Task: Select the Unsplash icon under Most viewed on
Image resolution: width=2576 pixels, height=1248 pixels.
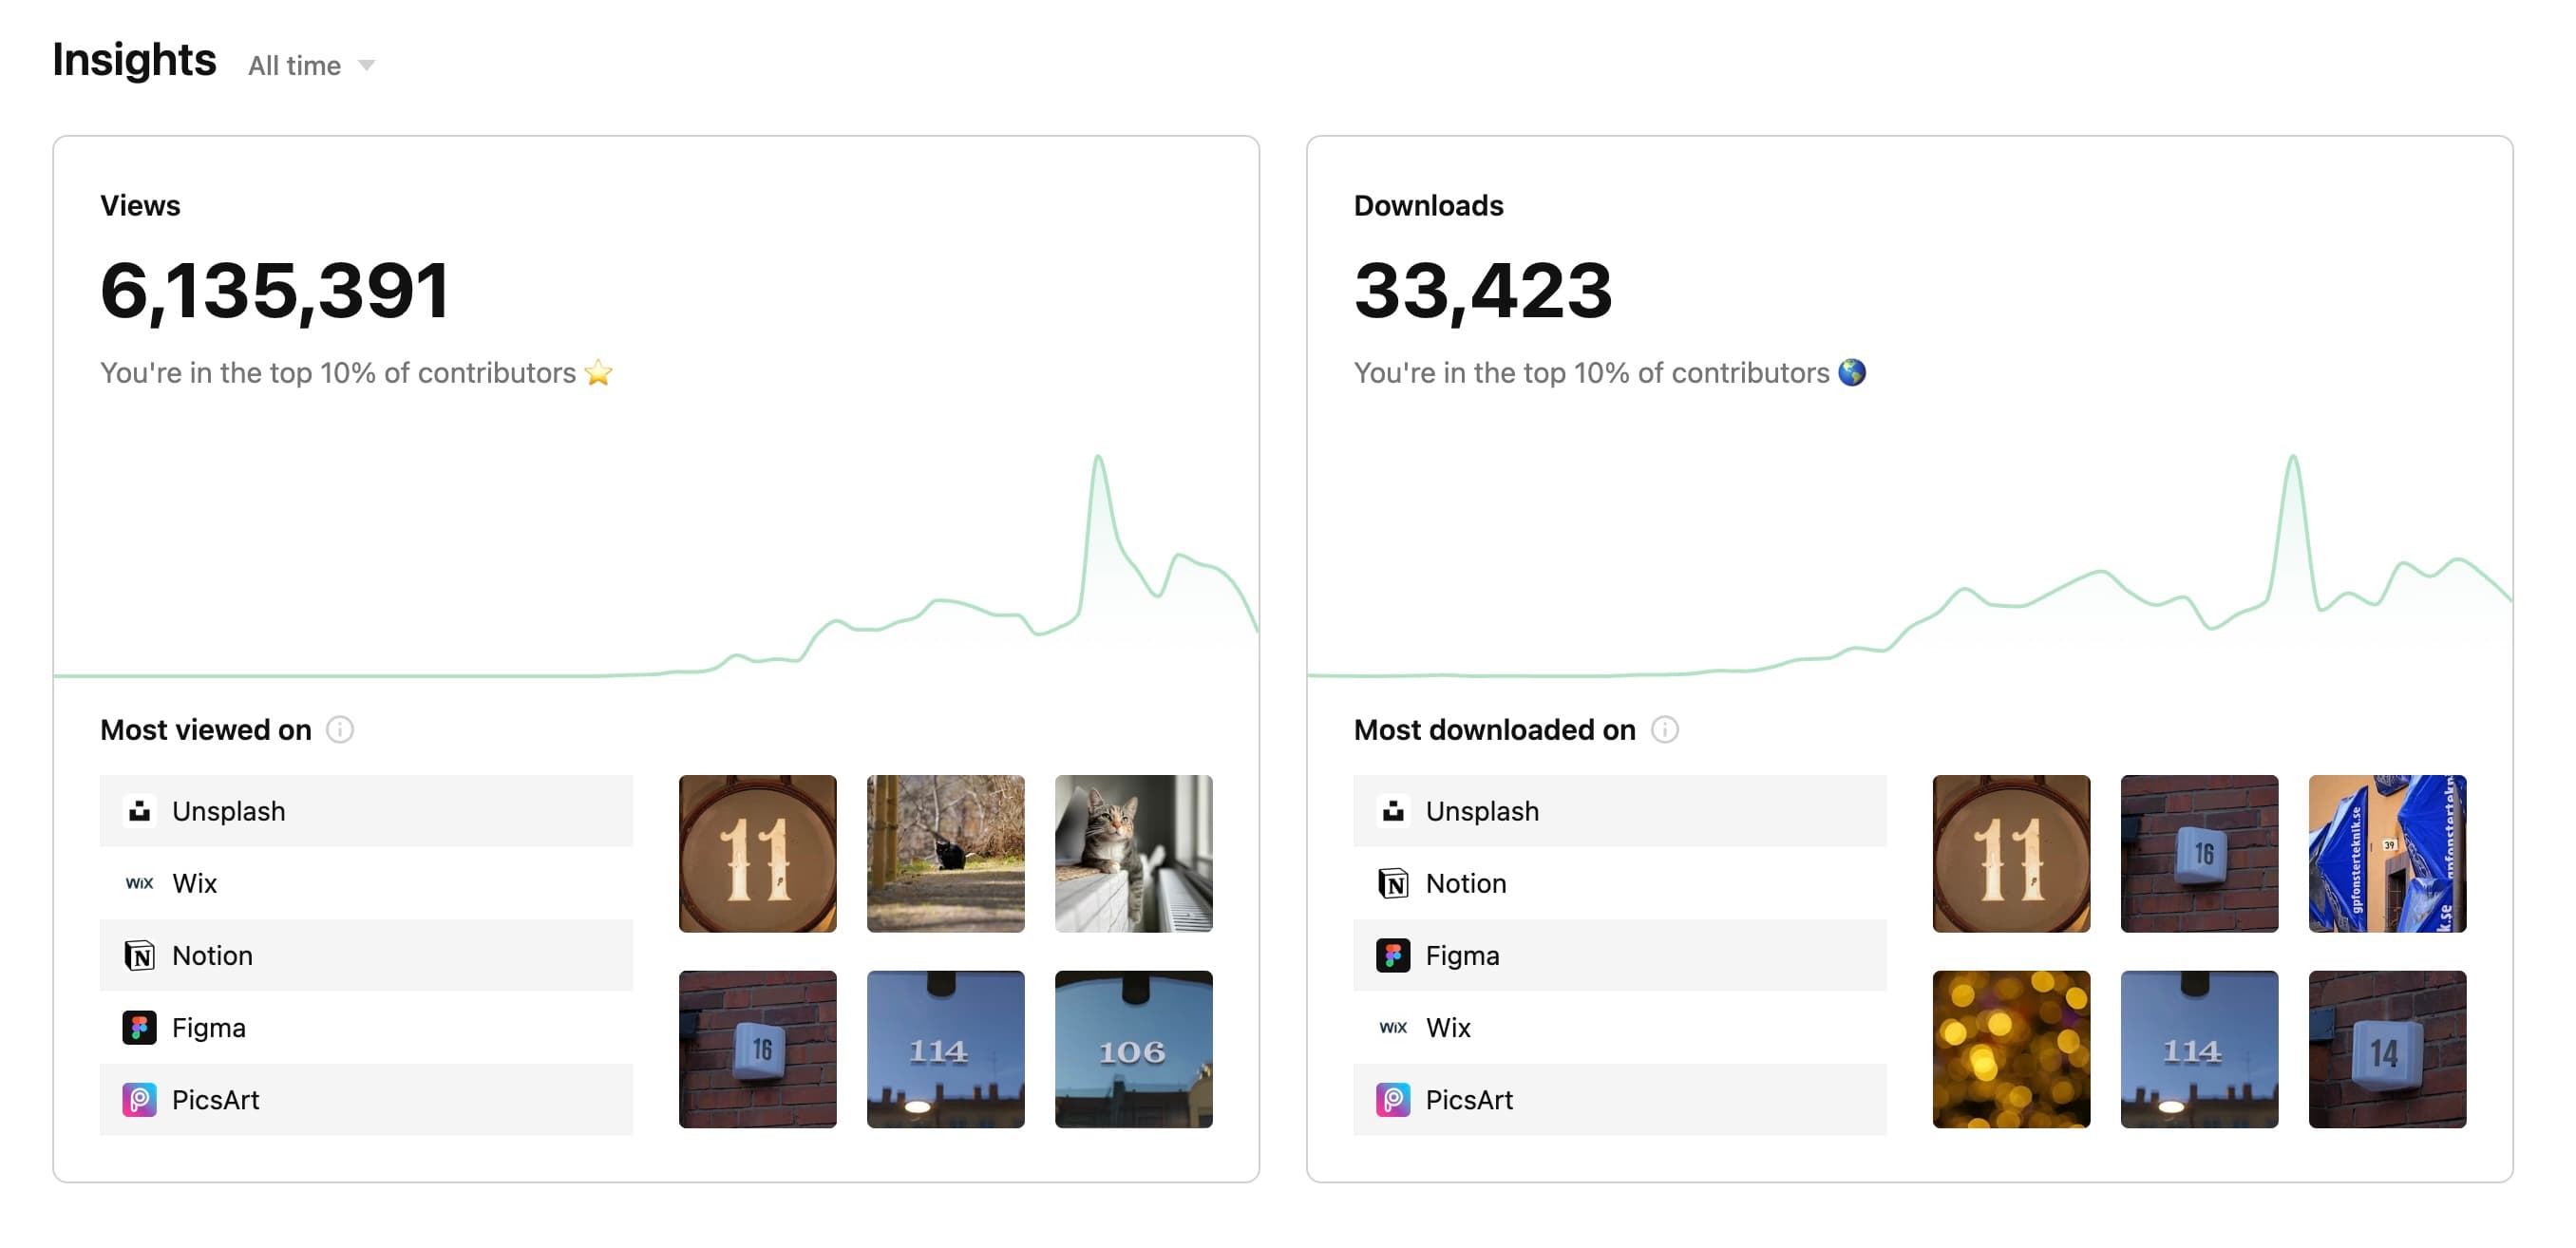Action: click(140, 810)
